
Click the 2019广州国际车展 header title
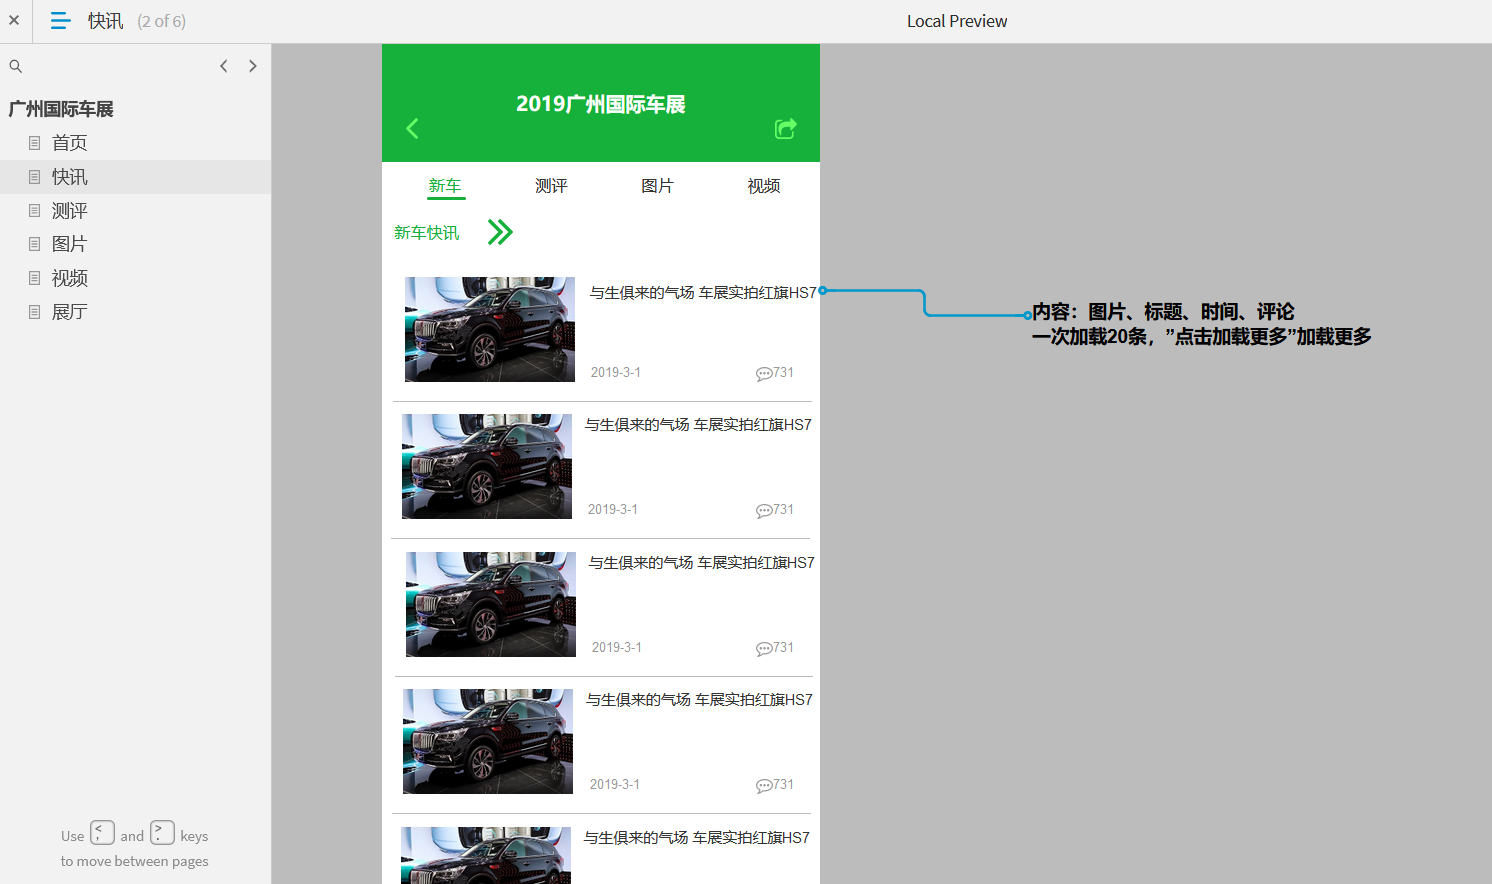click(x=601, y=104)
